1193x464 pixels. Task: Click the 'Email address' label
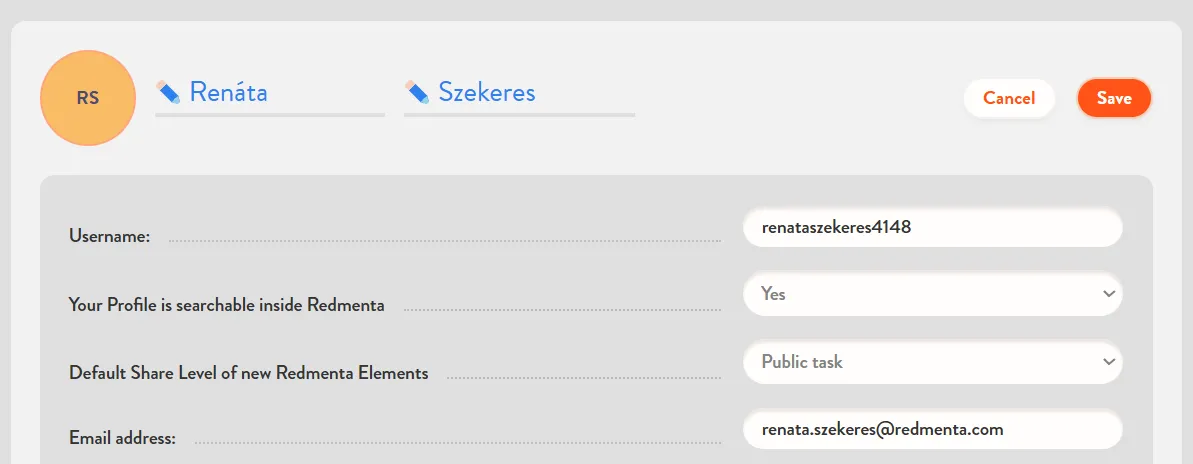click(122, 438)
